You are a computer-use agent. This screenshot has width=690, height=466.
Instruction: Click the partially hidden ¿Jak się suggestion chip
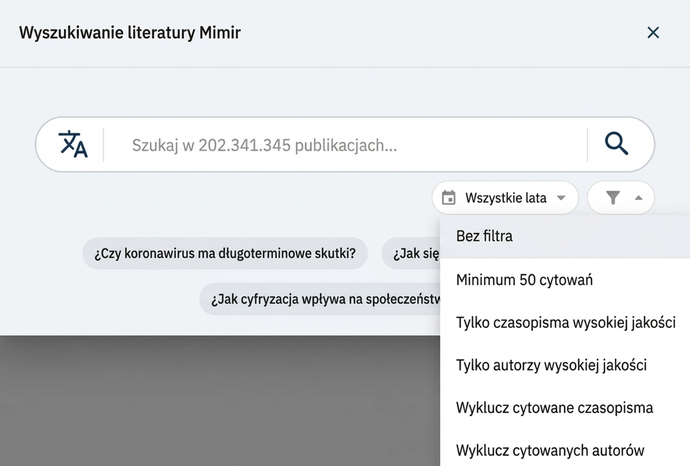411,253
